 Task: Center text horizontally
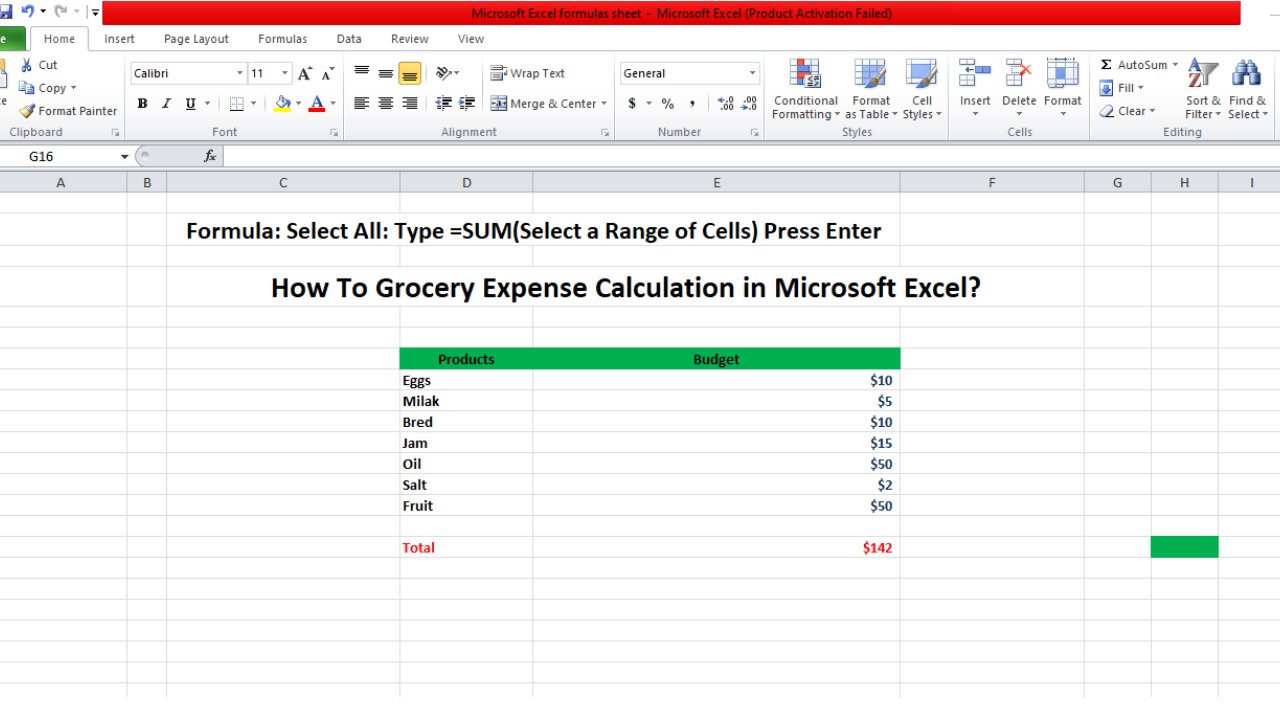coord(385,103)
